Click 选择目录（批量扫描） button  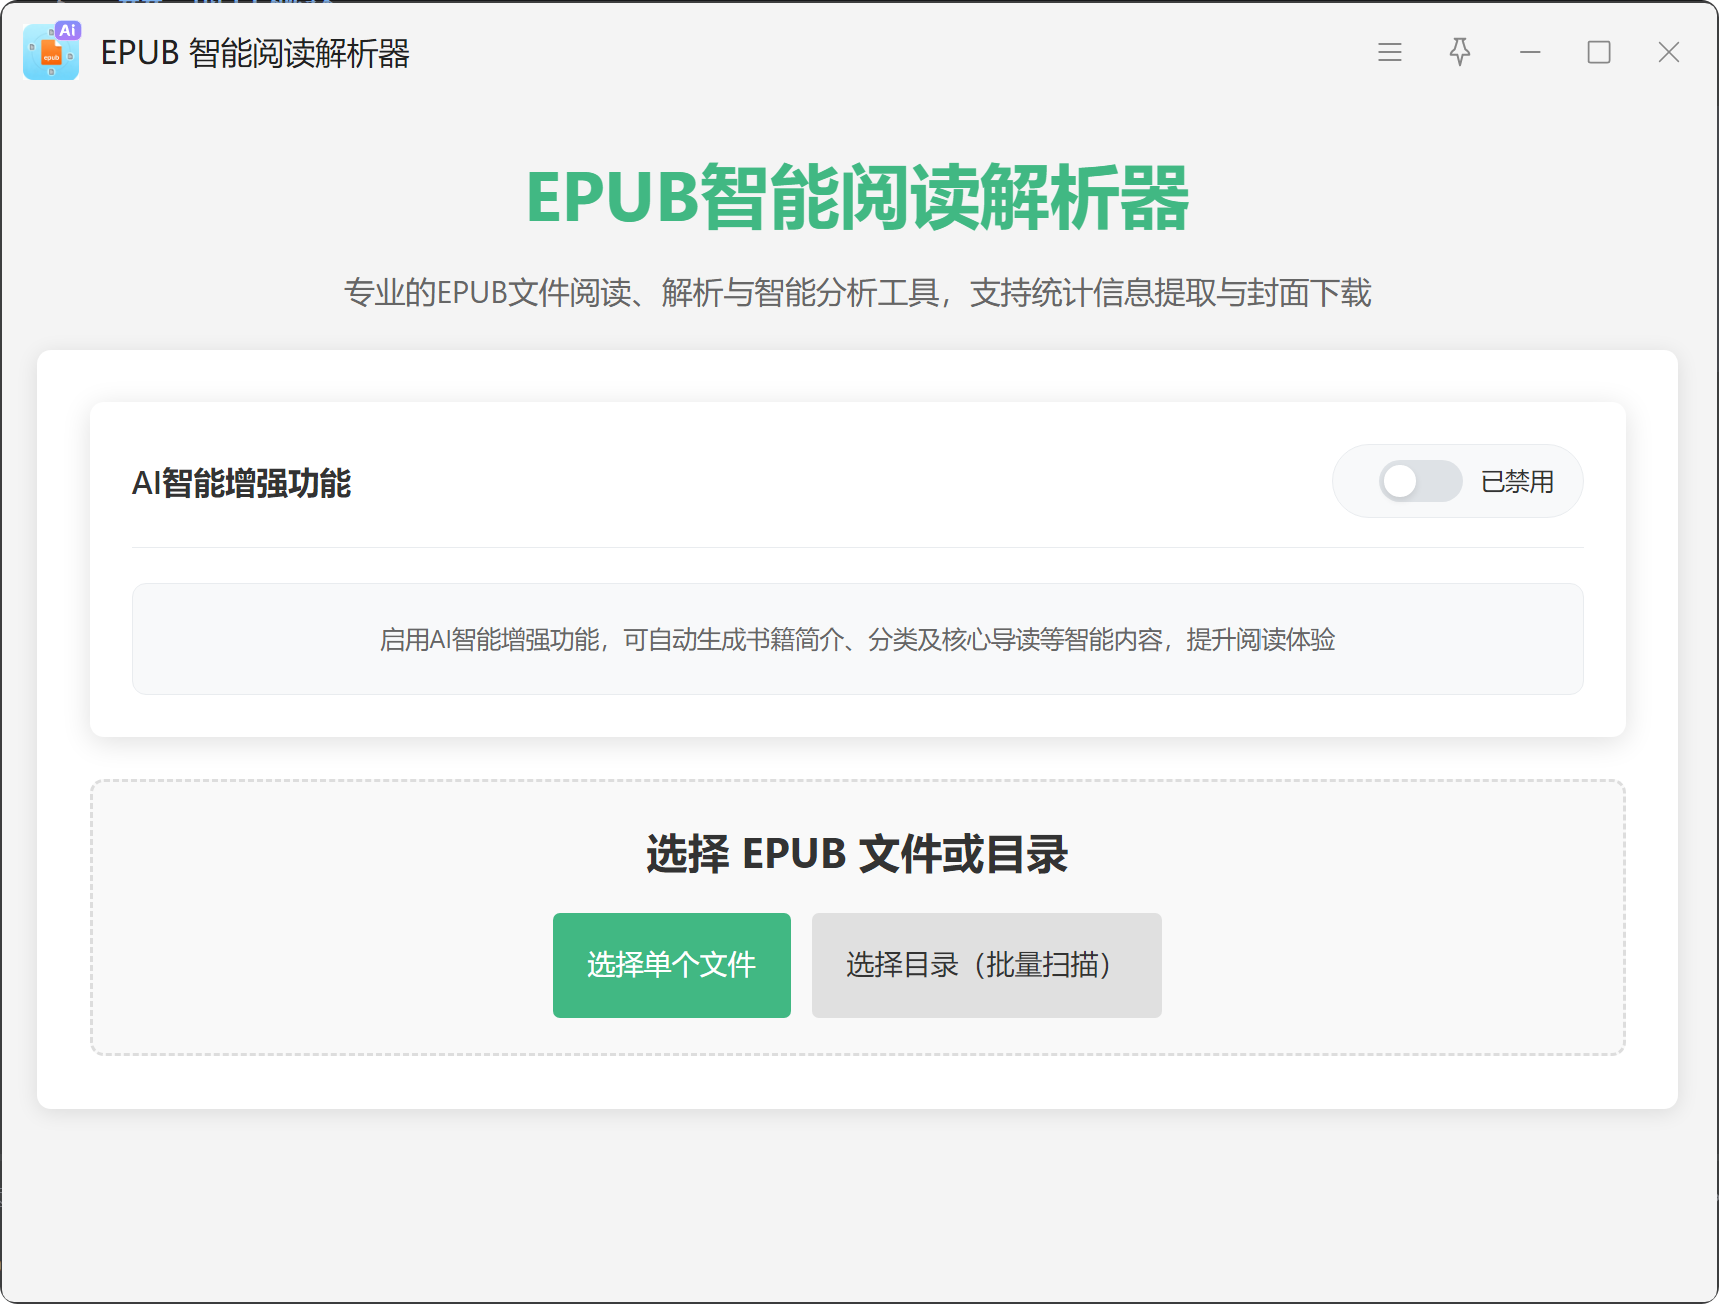(x=986, y=965)
